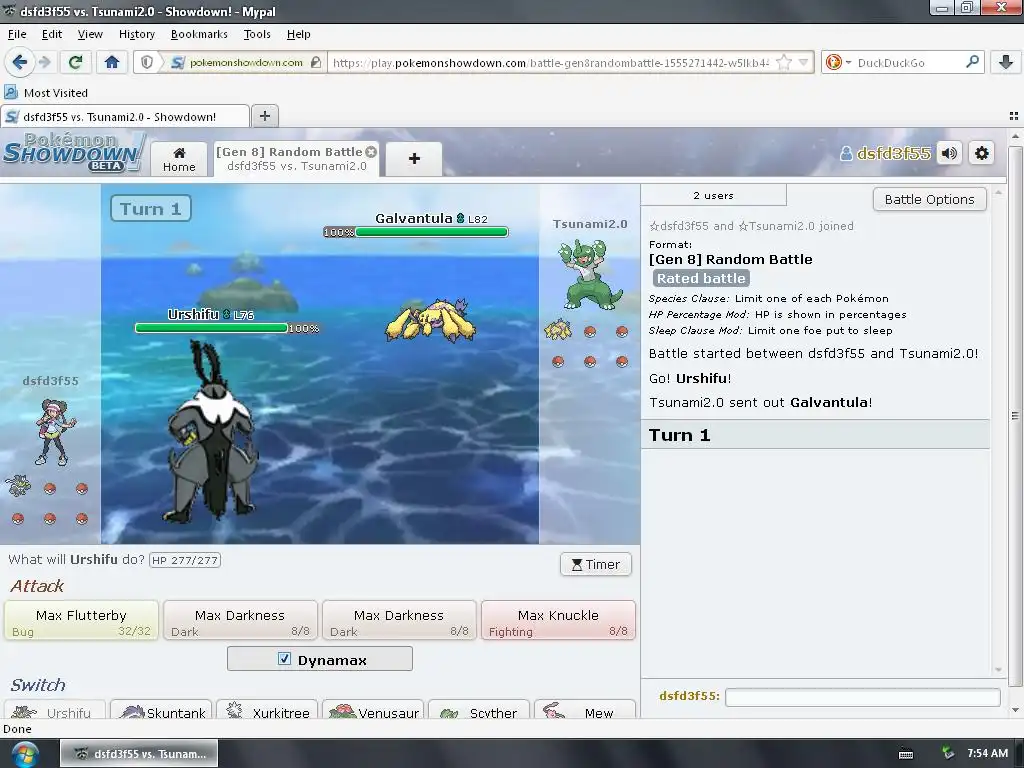This screenshot has height=768, width=1024.
Task: Open the browser home page icon
Action: 112,62
